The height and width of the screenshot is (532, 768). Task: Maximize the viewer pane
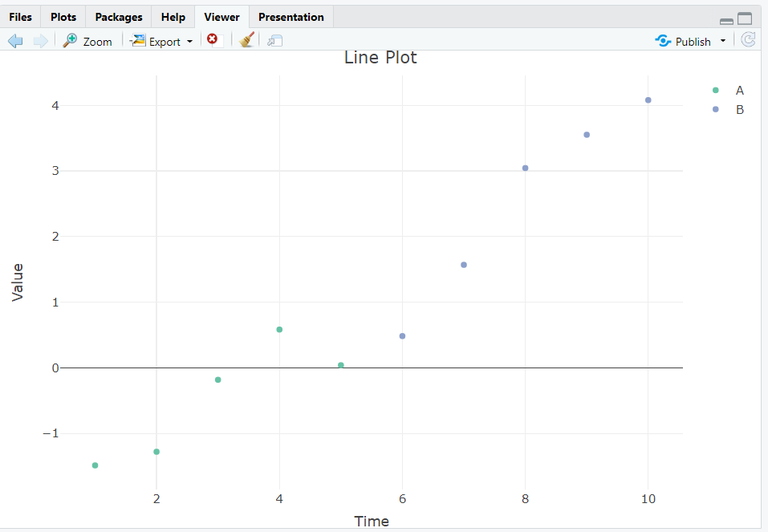(x=745, y=18)
